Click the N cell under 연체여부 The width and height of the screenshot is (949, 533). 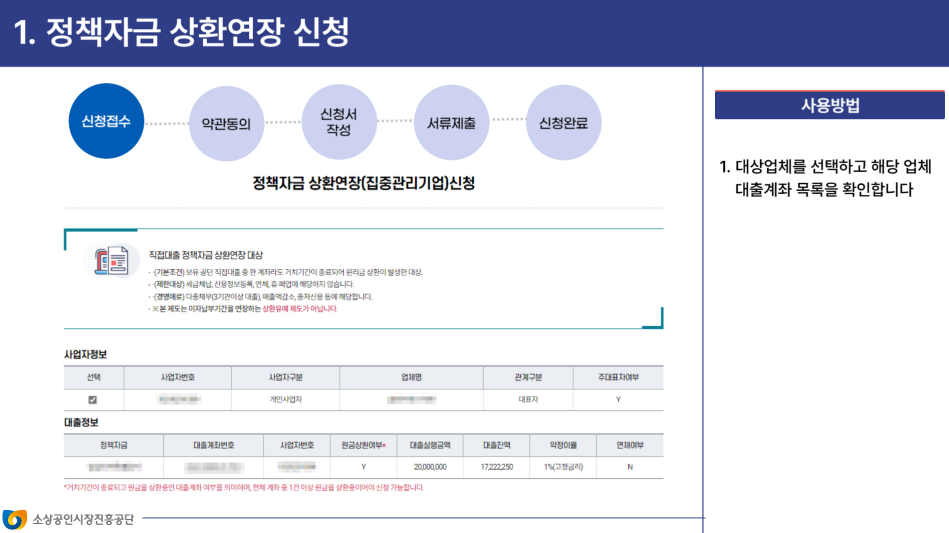630,467
